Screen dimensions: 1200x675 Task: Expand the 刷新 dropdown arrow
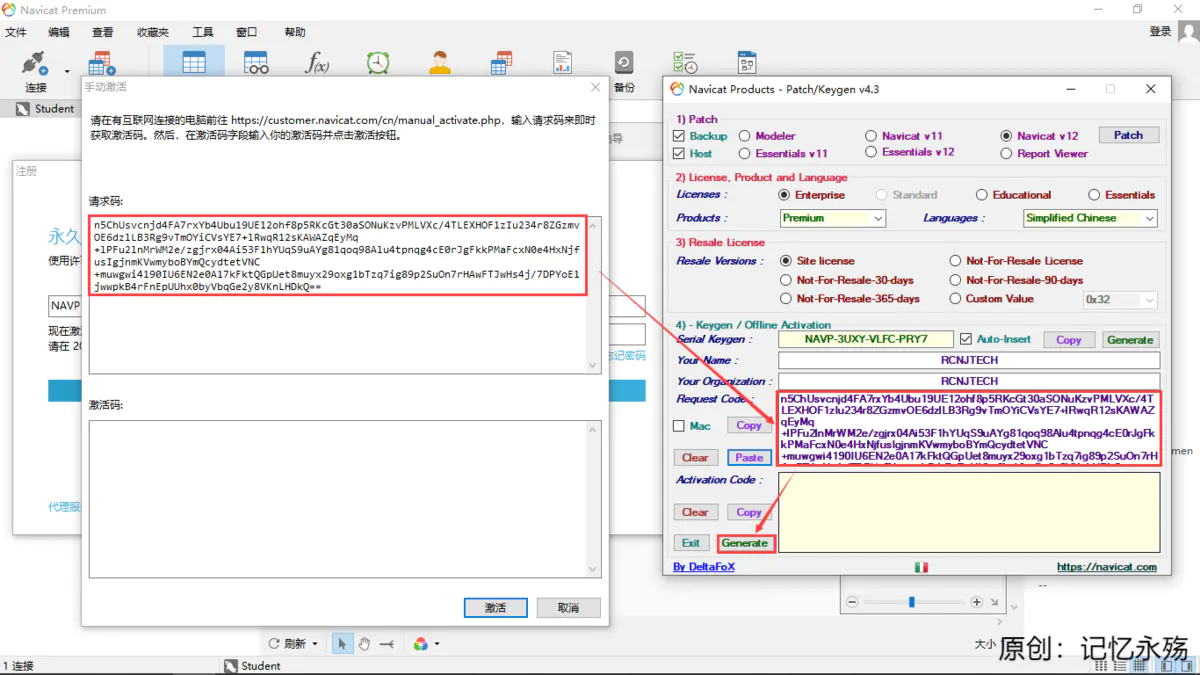coord(315,644)
